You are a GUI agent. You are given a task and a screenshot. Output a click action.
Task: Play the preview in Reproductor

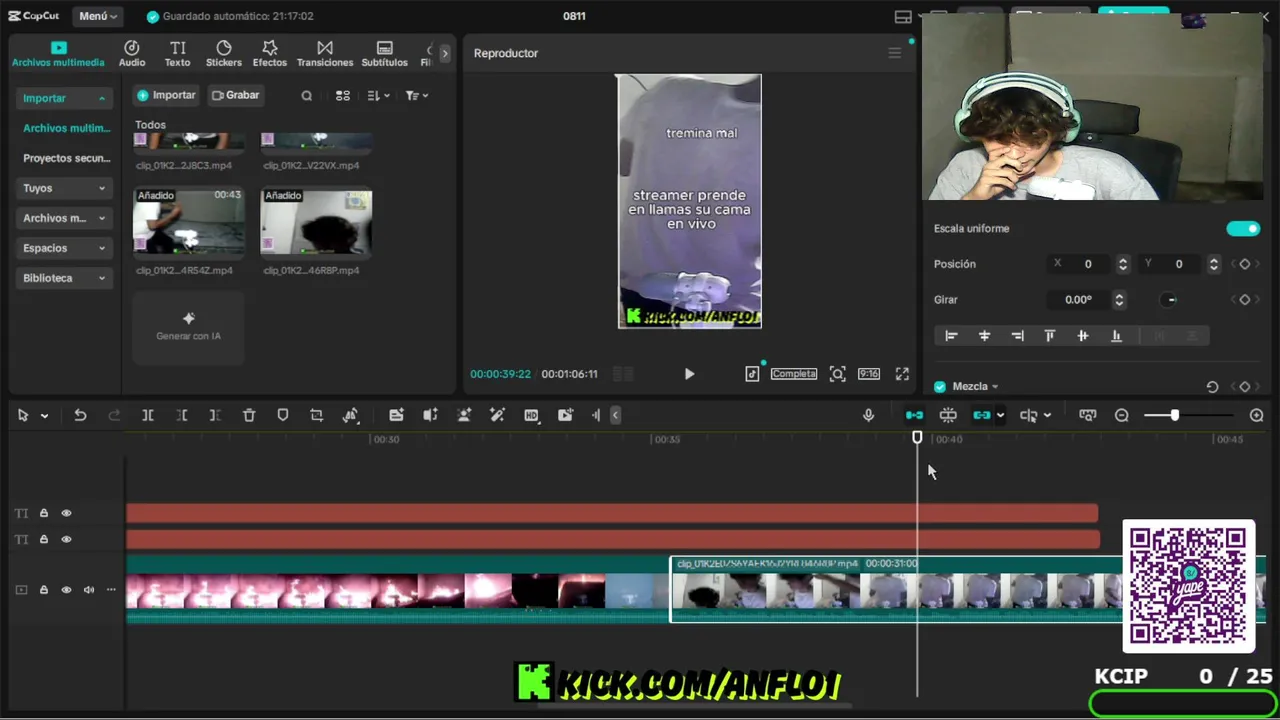pos(689,374)
